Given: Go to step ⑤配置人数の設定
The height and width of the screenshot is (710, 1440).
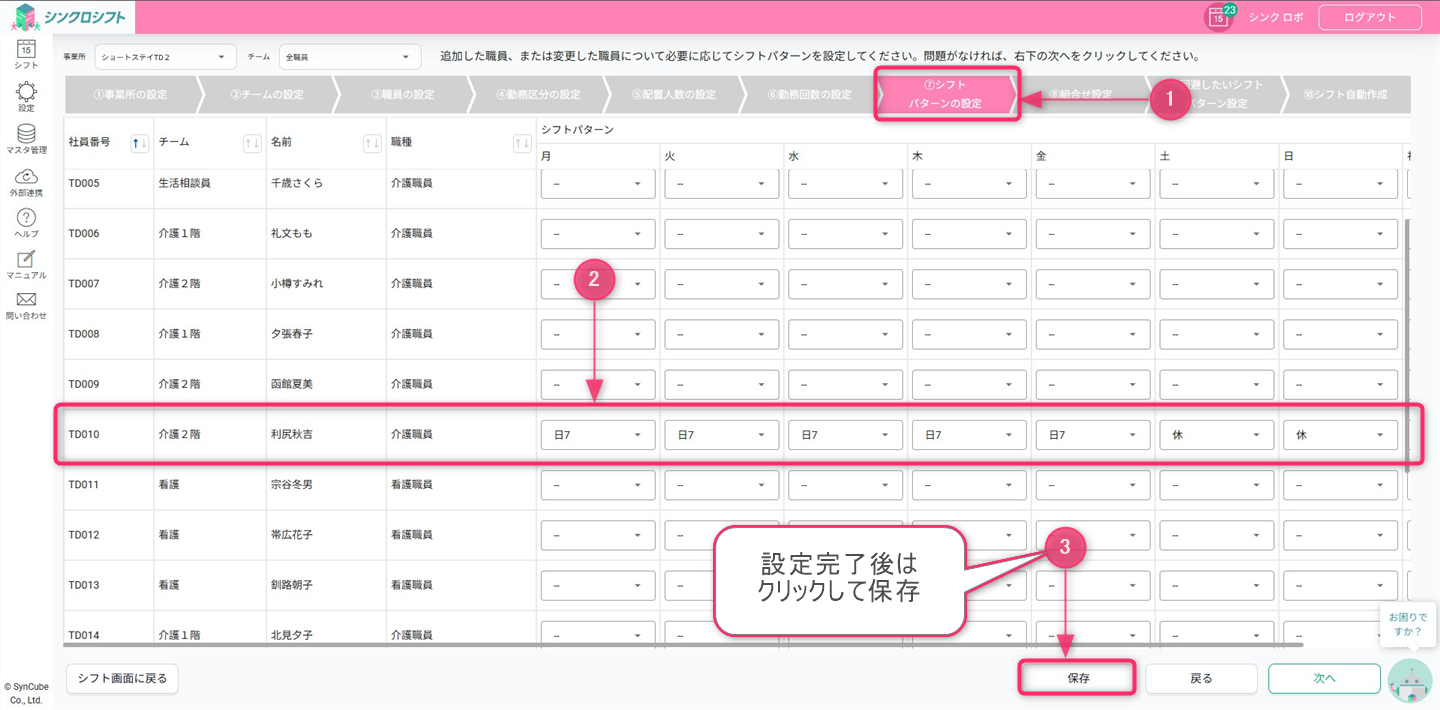Looking at the screenshot, I should (x=673, y=95).
